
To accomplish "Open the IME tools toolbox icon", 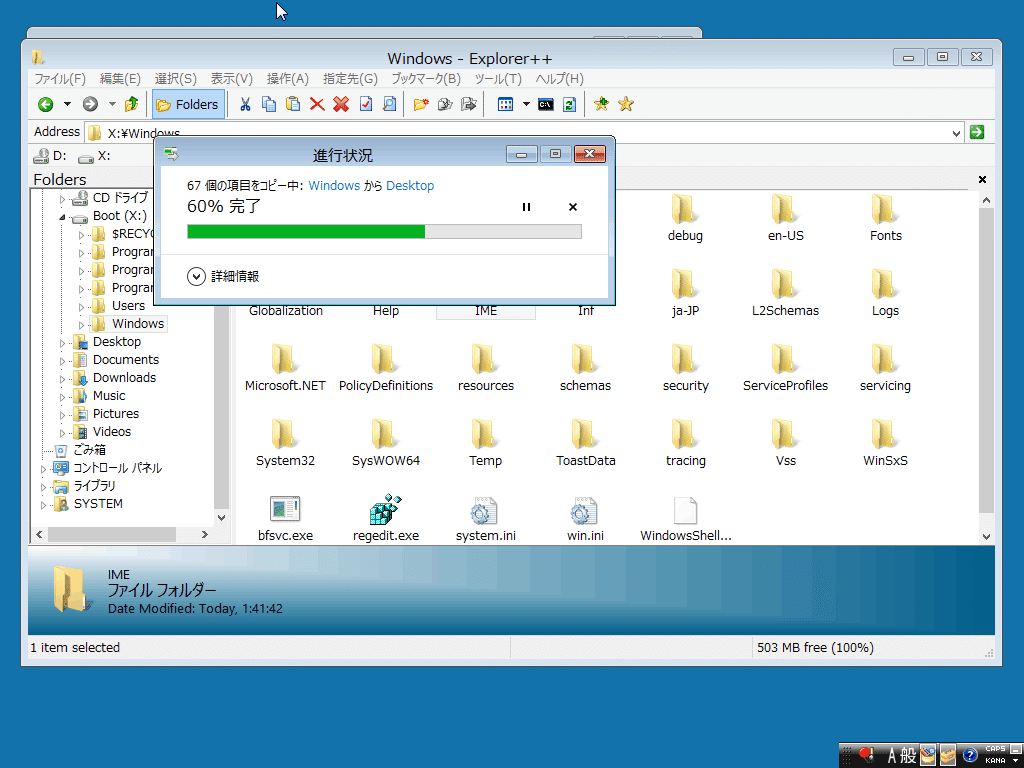I will [x=948, y=755].
